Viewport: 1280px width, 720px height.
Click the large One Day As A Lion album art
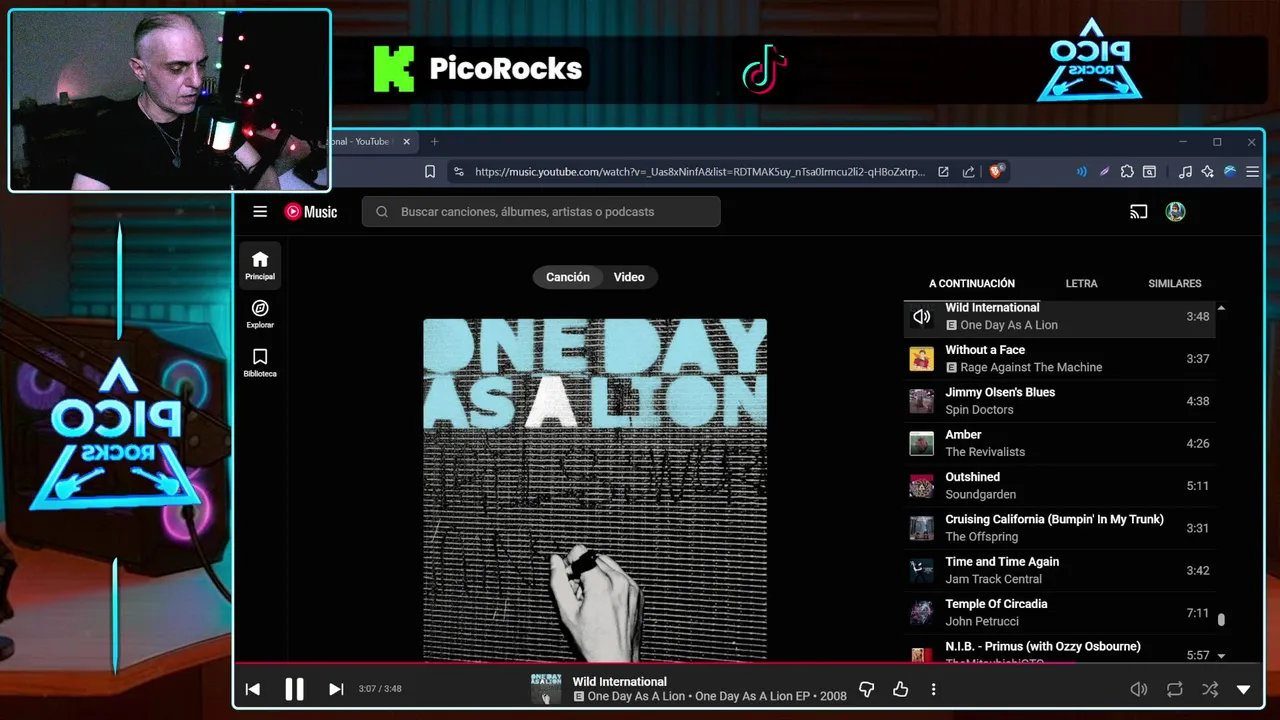(595, 490)
